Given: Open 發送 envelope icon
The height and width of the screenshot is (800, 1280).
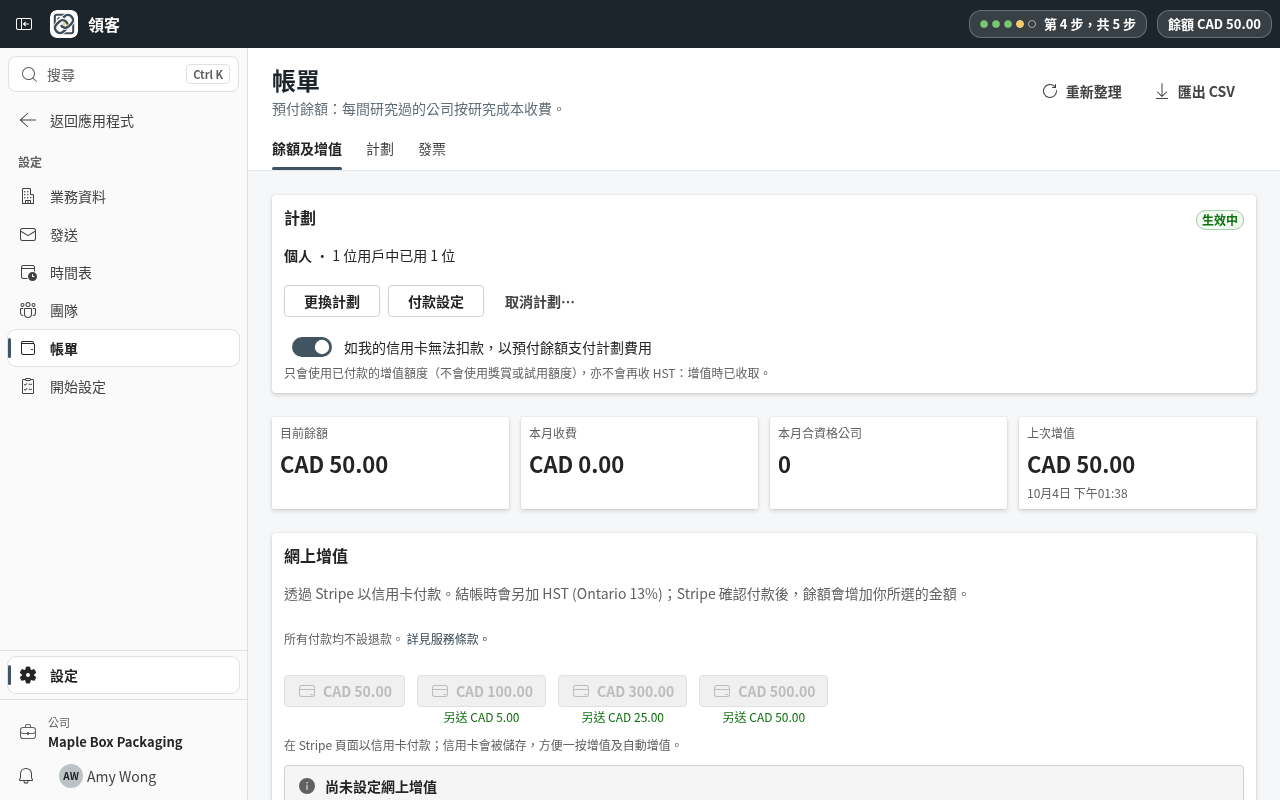Looking at the screenshot, I should [x=28, y=235].
